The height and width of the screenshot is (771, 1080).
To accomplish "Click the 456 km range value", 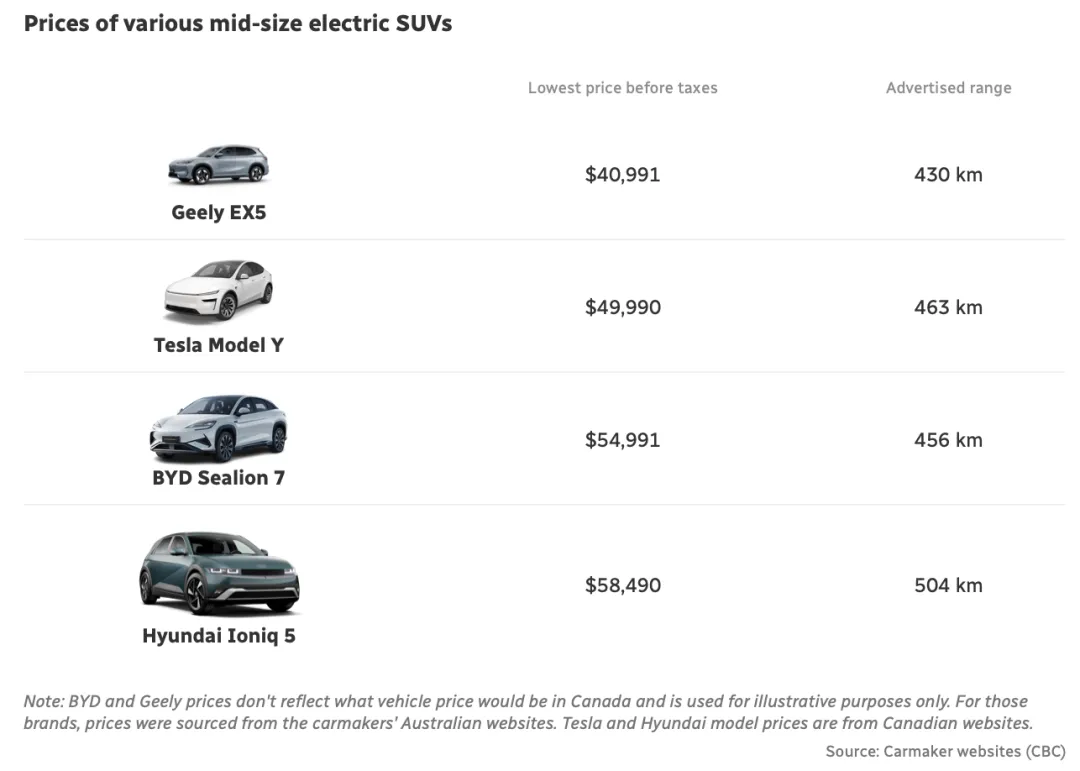I will tap(948, 440).
